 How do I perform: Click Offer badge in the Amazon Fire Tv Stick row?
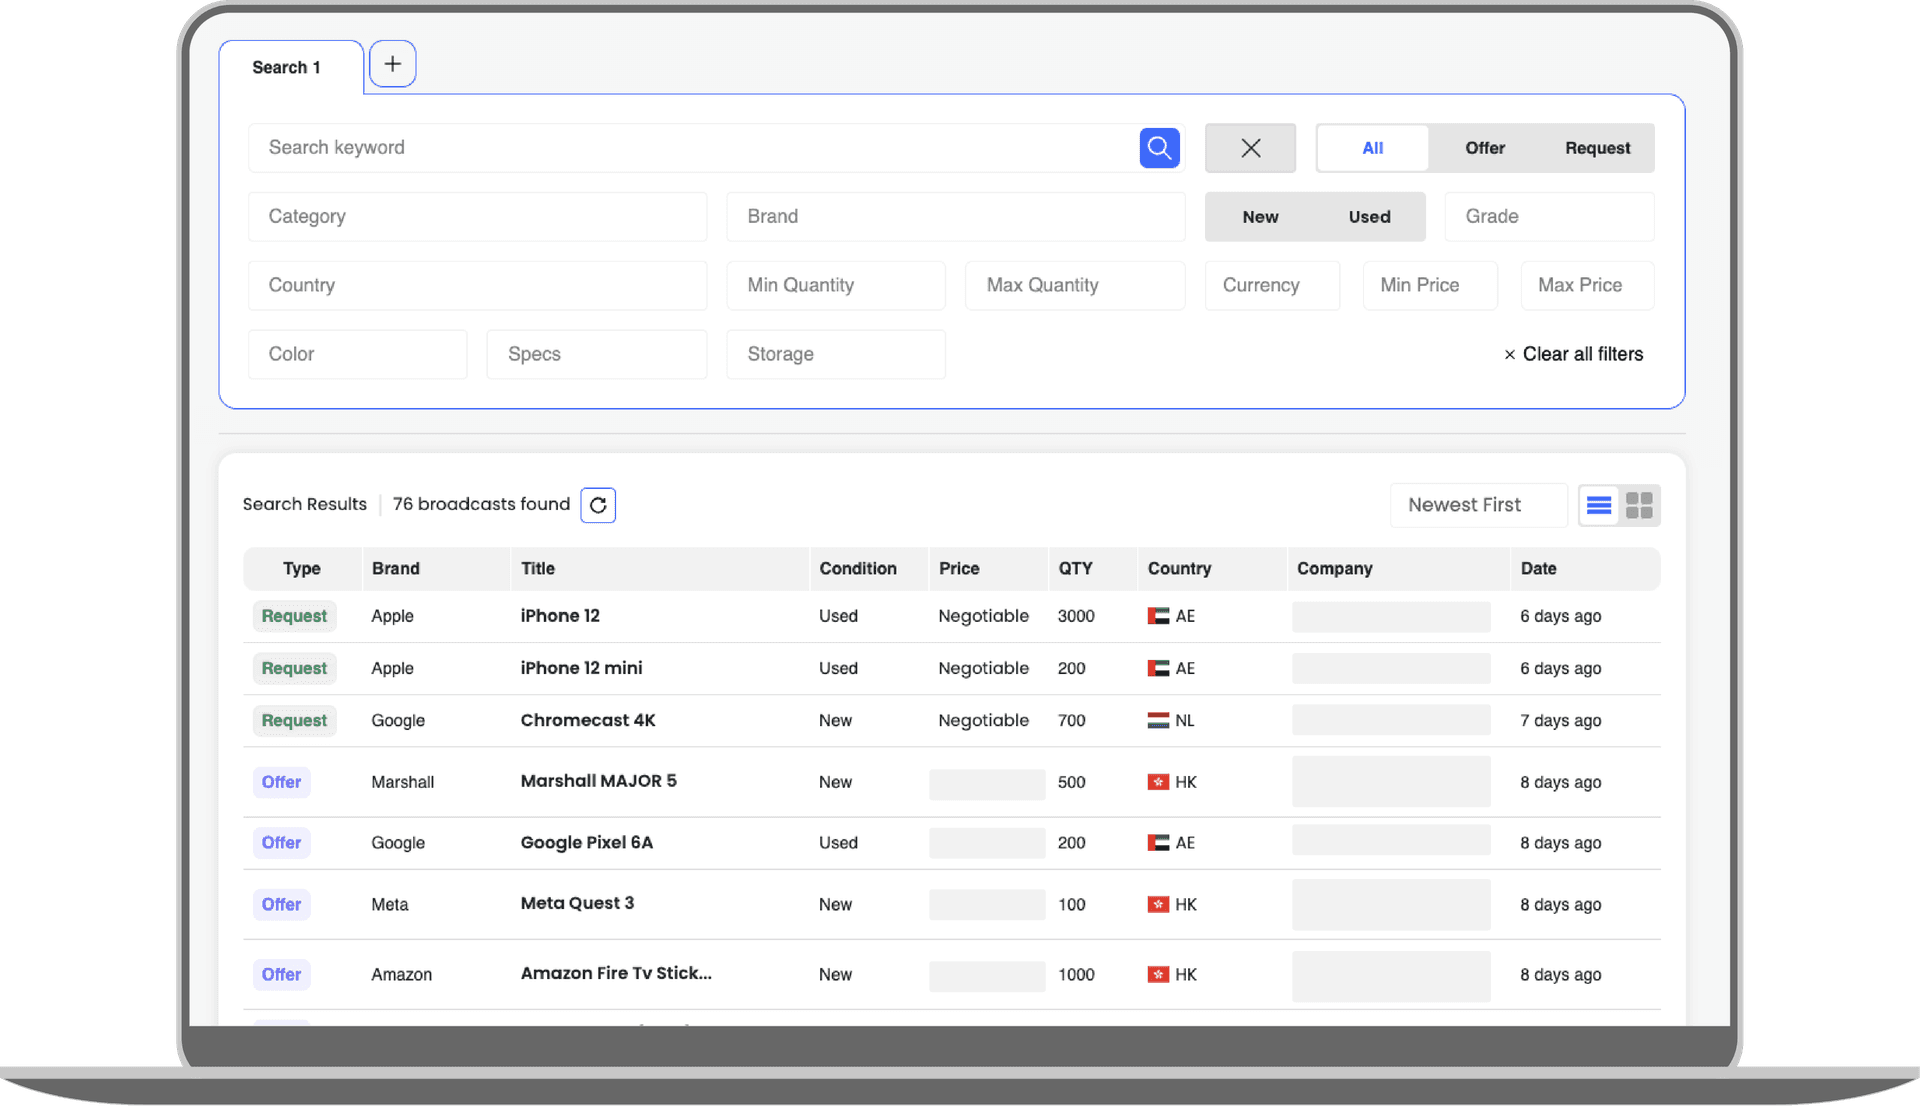tap(281, 974)
